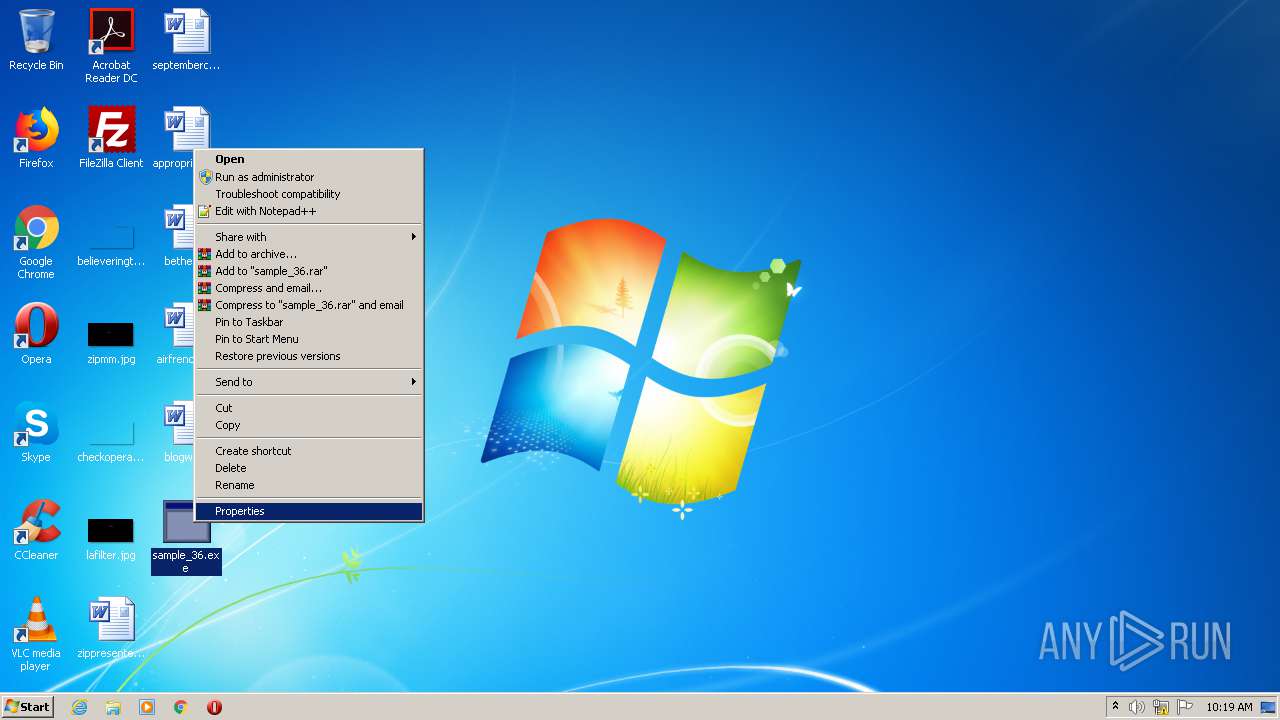Expand the Share with submenu

click(x=309, y=237)
